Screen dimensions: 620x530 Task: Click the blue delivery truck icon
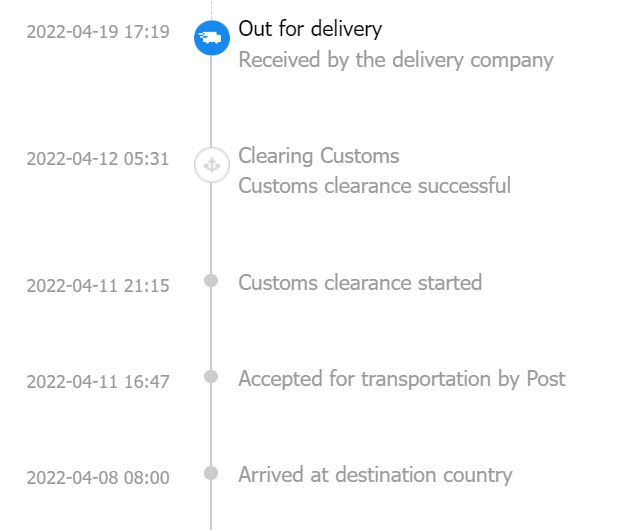211,37
